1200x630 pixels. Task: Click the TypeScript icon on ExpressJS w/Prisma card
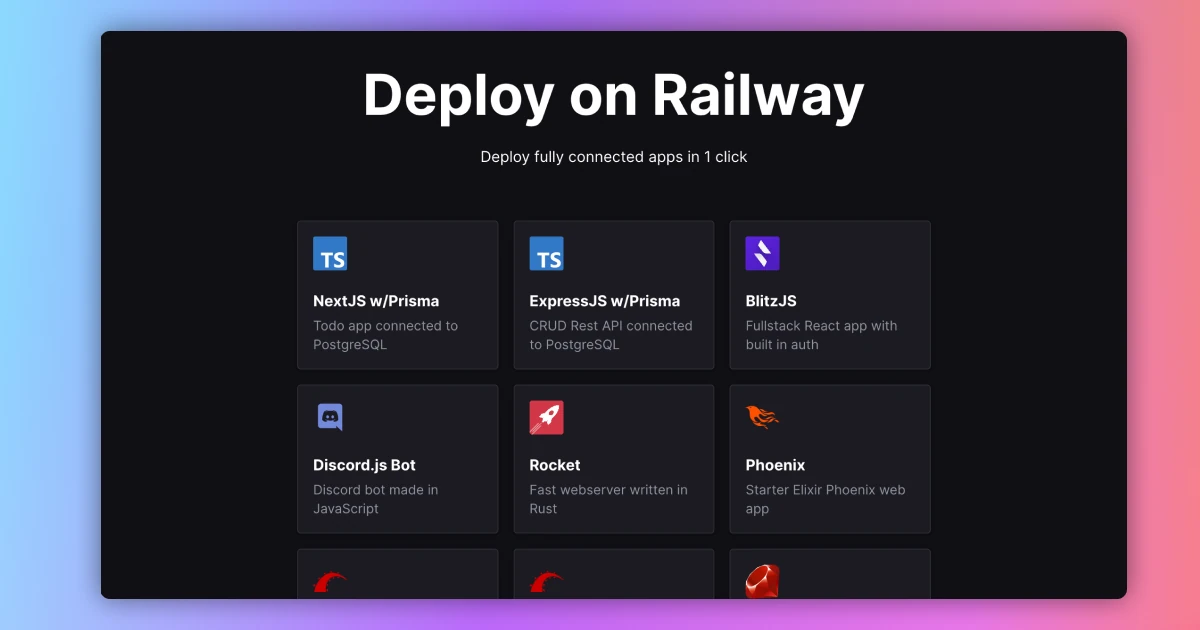(546, 254)
